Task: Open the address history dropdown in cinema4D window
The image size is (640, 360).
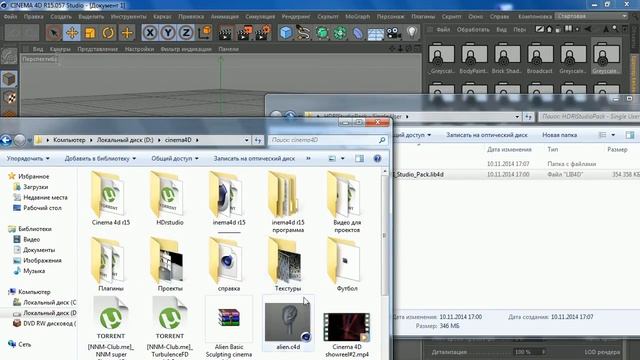Action: coord(247,140)
